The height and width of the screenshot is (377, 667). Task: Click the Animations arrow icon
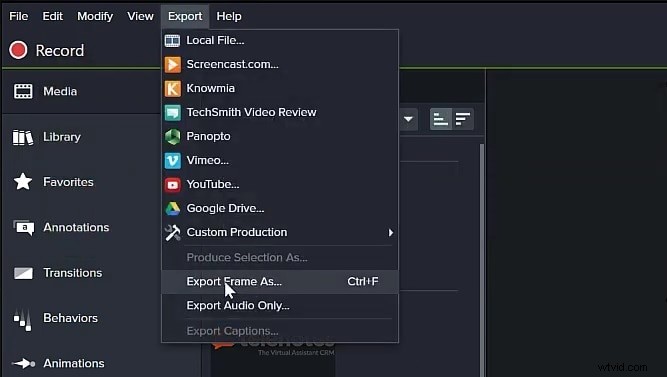pos(24,363)
